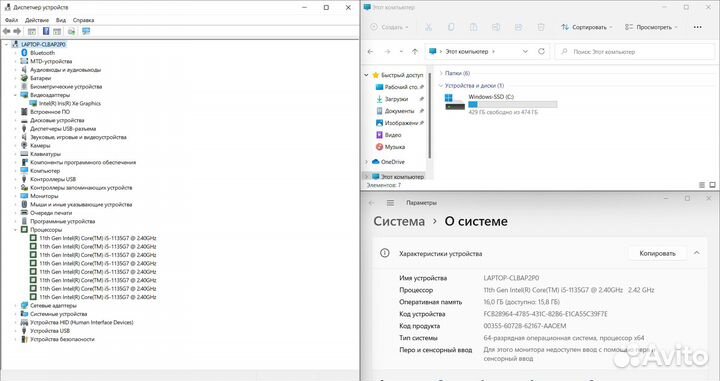The width and height of the screenshot is (720, 381).
Task: Click the Explorer search field Поиск: Этот компьютер
Action: [x=635, y=51]
